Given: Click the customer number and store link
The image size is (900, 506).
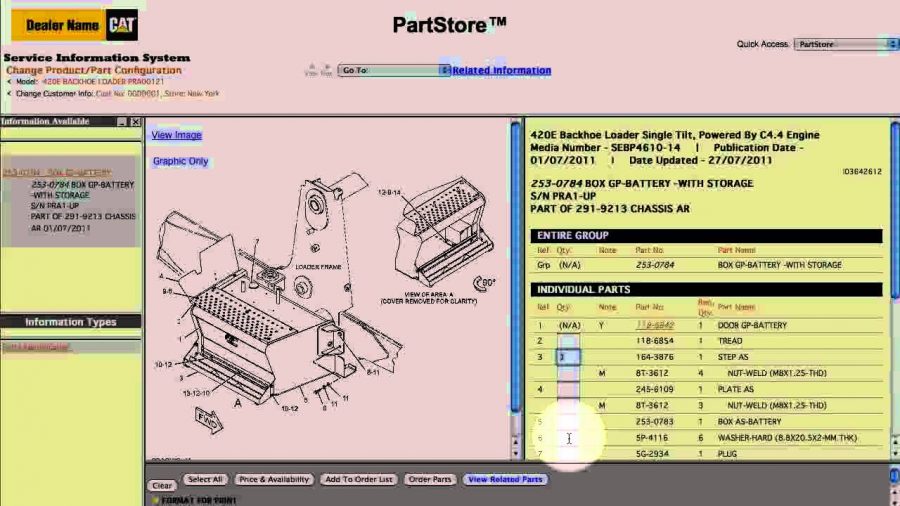Looking at the screenshot, I should 157,94.
